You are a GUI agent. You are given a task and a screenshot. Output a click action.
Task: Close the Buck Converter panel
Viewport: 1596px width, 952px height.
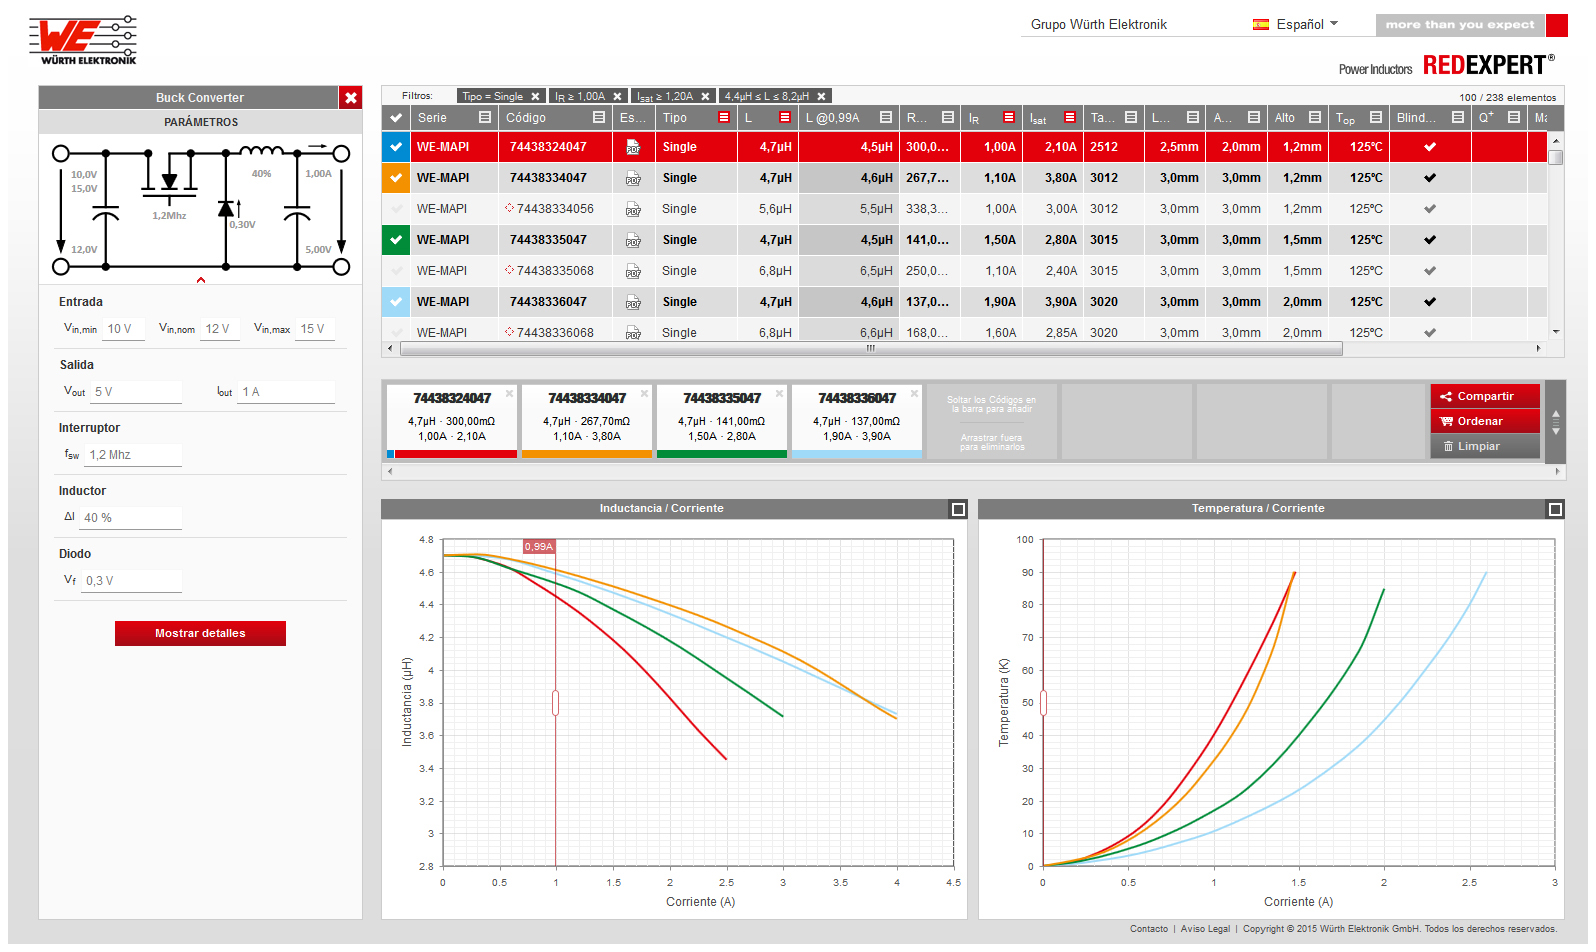point(350,98)
